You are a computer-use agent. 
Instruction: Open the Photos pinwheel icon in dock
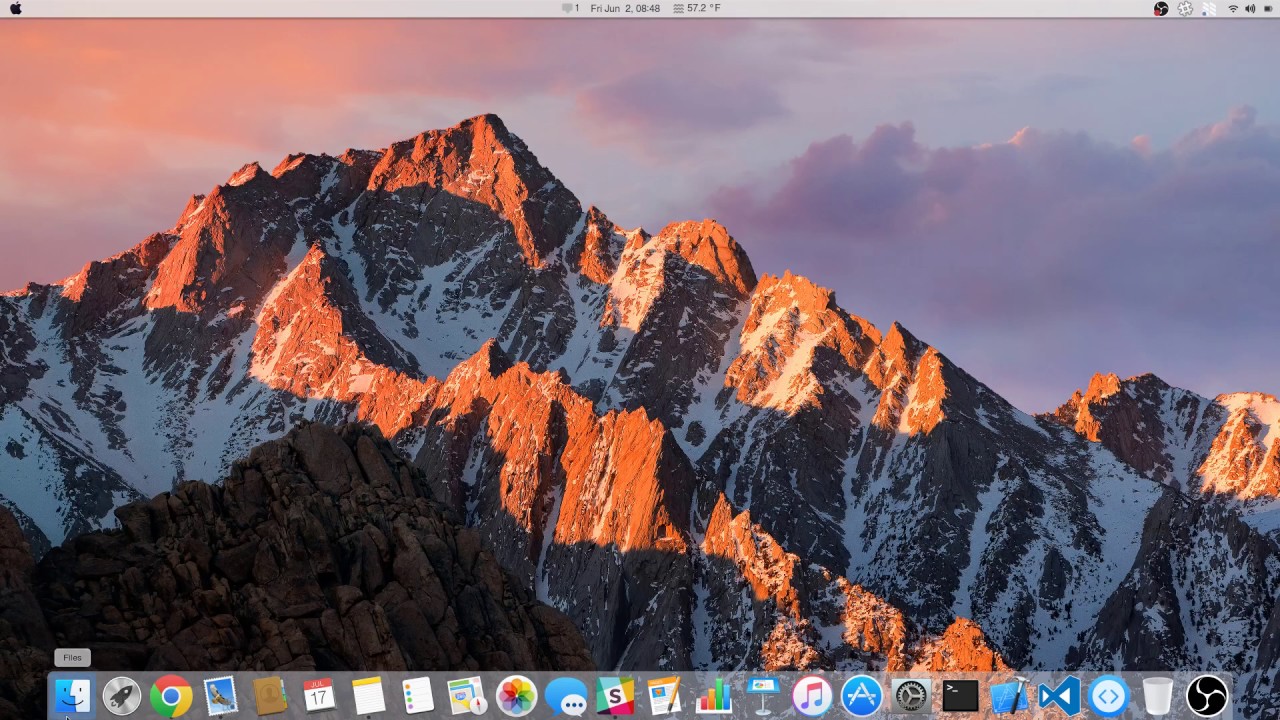[x=516, y=696]
